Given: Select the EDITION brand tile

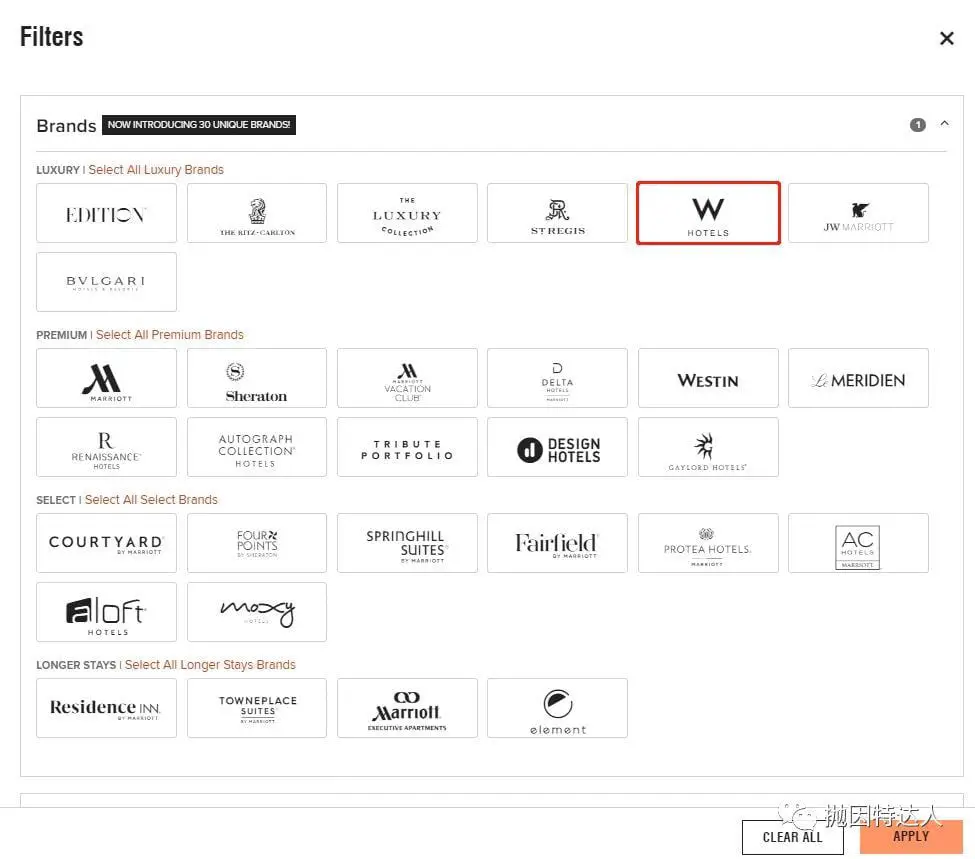Looking at the screenshot, I should click(x=106, y=213).
